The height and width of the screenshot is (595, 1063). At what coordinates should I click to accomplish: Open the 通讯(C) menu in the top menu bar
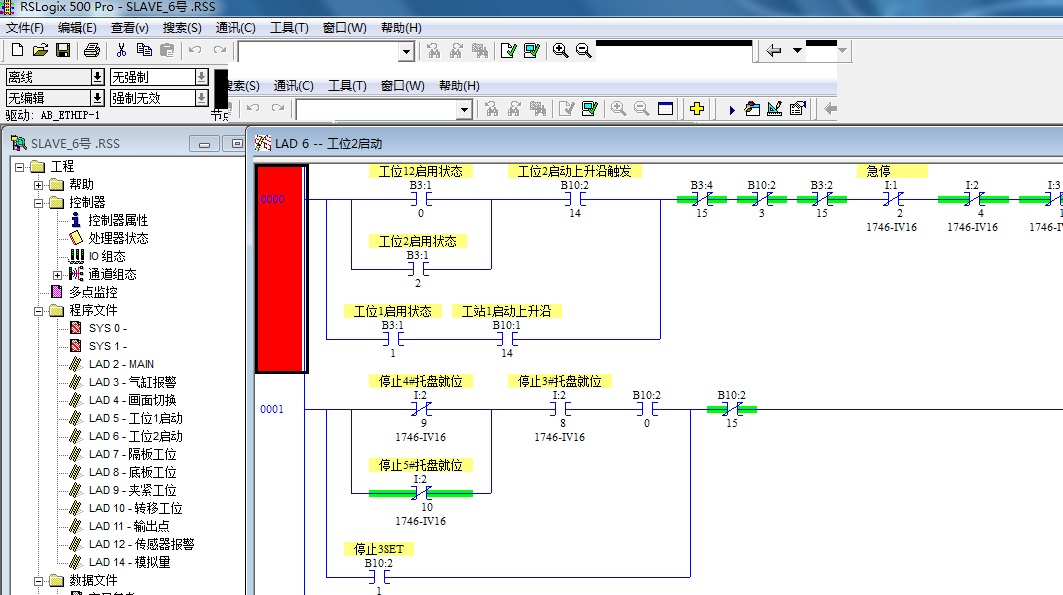coord(236,28)
